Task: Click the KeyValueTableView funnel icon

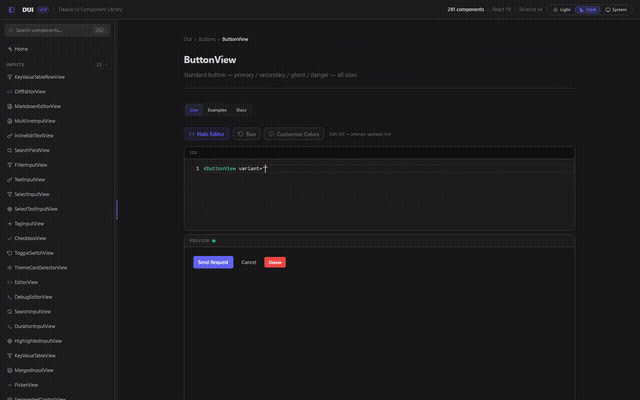Action: tap(9, 356)
